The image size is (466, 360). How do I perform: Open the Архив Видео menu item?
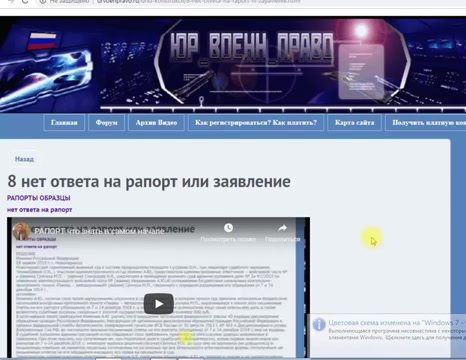point(156,123)
